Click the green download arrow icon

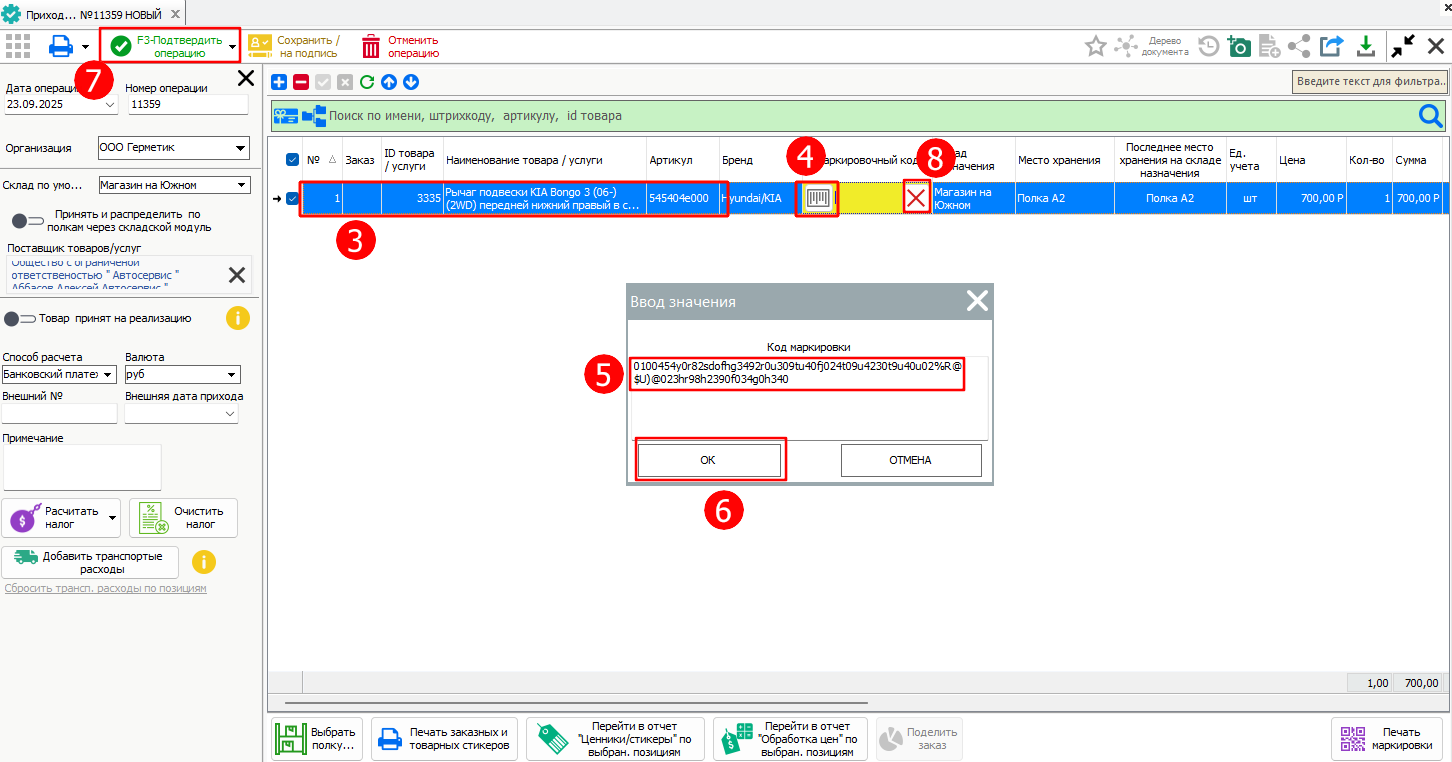point(1365,46)
